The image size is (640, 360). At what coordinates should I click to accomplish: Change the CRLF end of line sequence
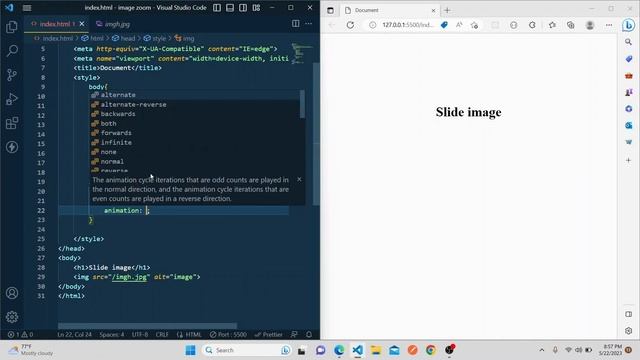click(x=162, y=335)
